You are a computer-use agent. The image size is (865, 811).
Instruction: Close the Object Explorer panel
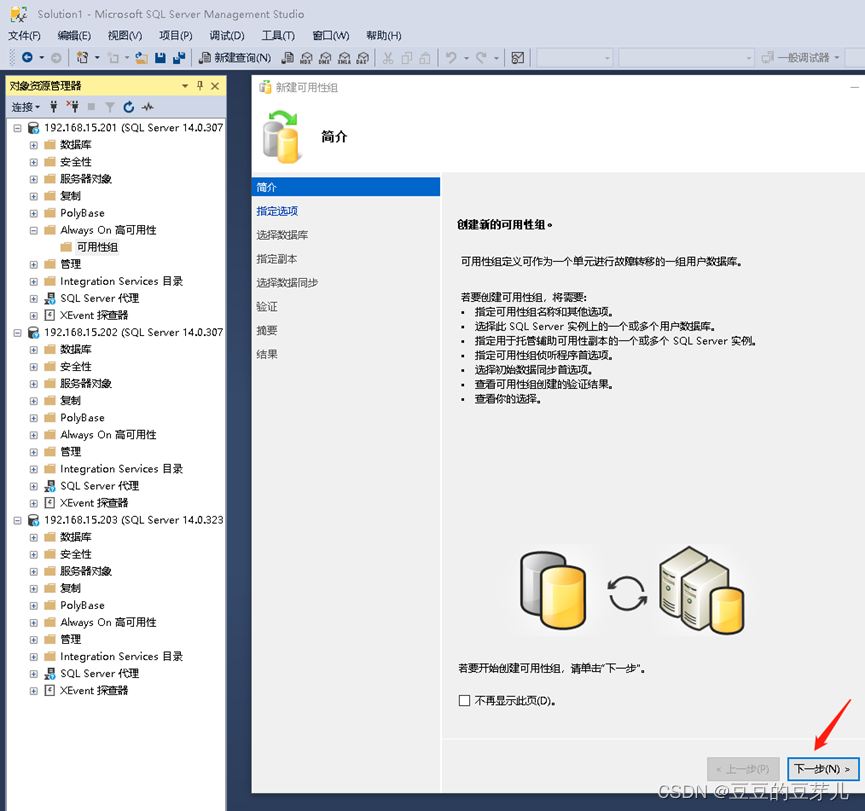pyautogui.click(x=215, y=86)
